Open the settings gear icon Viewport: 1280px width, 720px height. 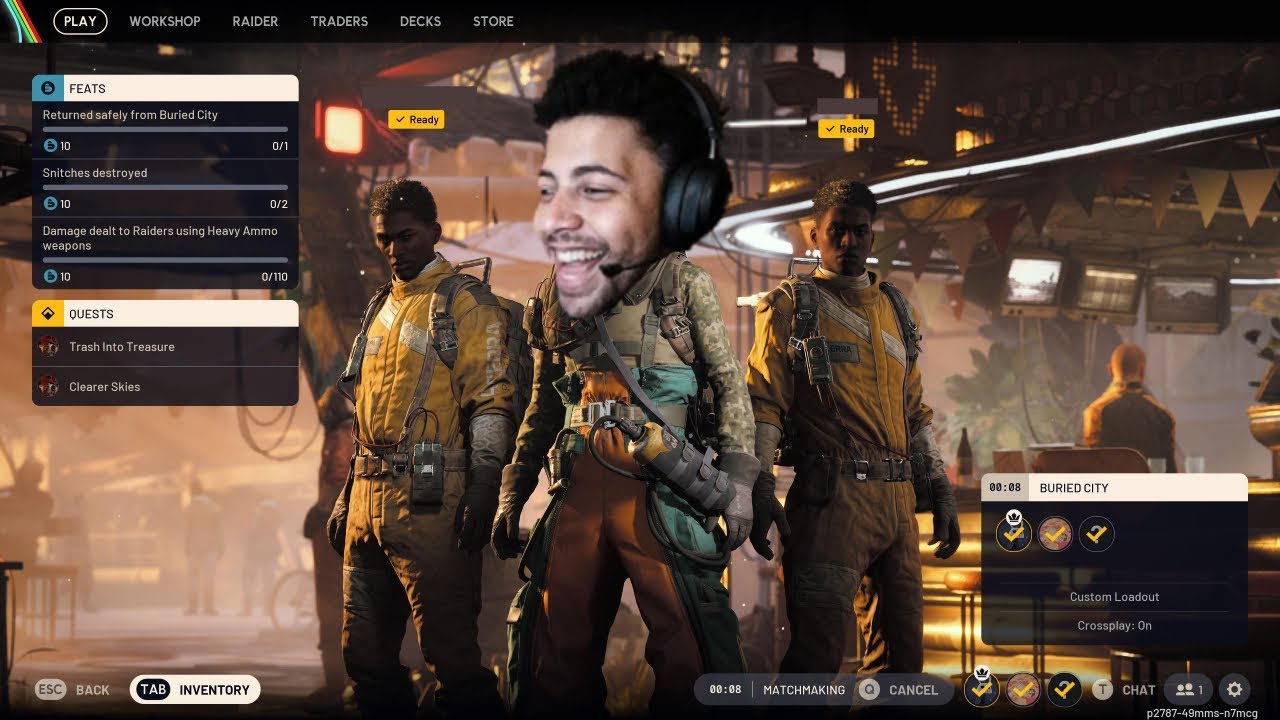pos(1234,689)
